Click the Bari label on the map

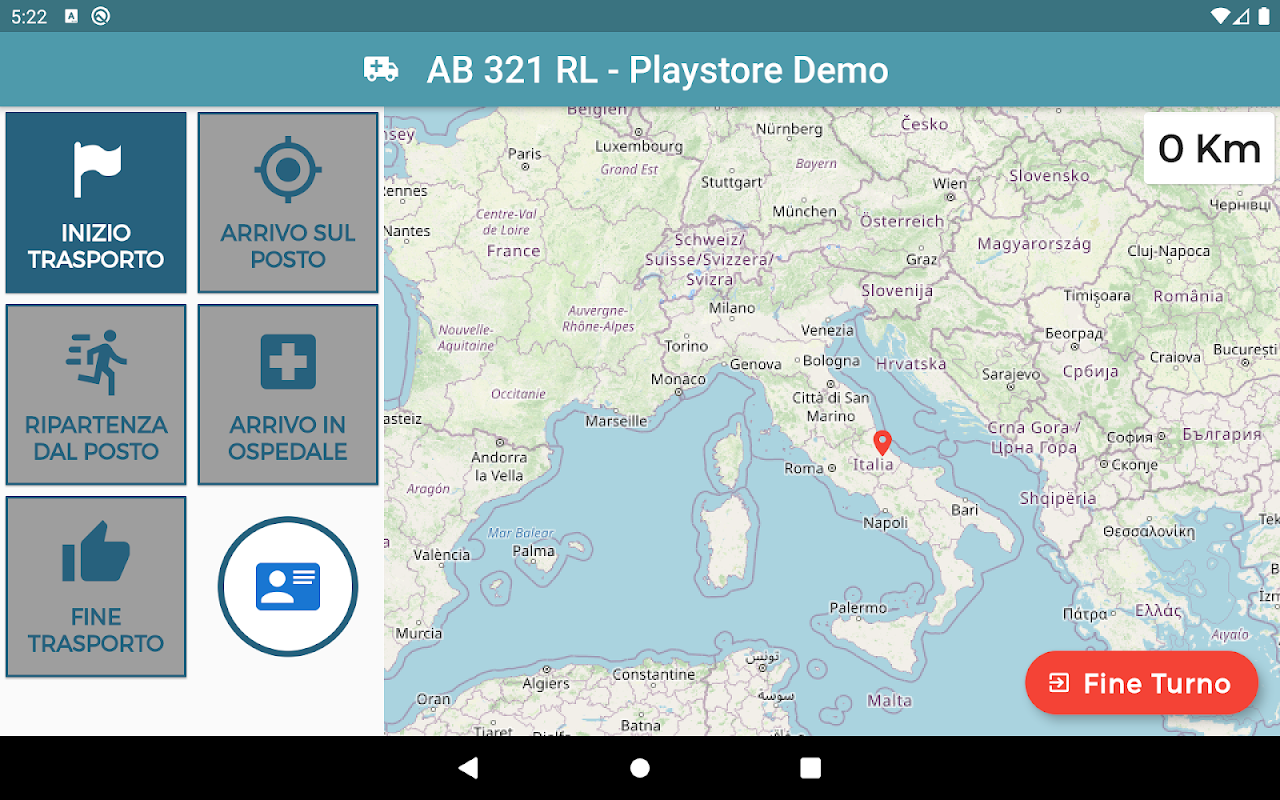965,509
